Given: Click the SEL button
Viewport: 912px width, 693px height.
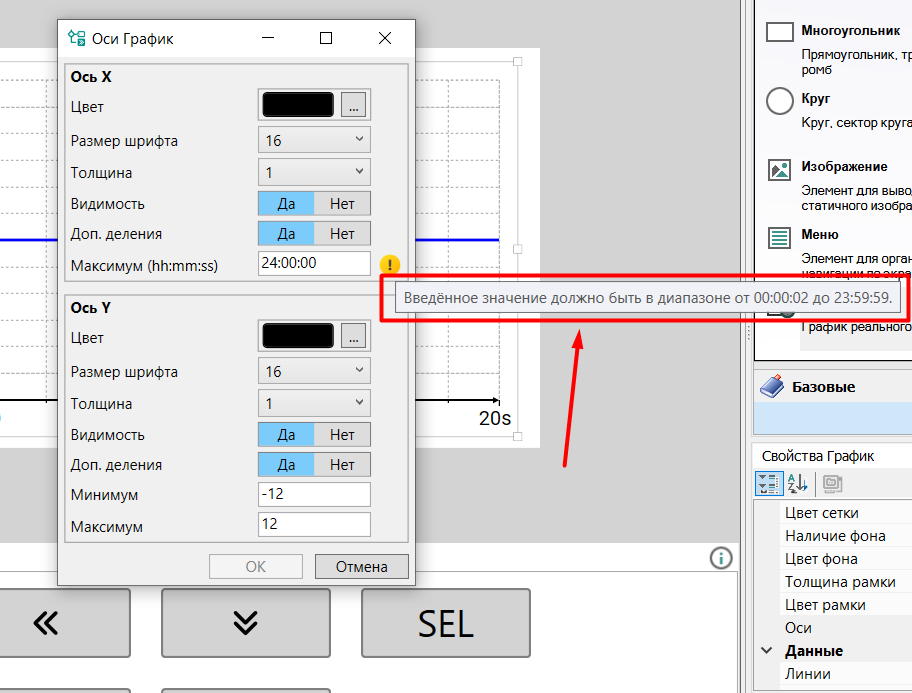Looking at the screenshot, I should tap(446, 623).
